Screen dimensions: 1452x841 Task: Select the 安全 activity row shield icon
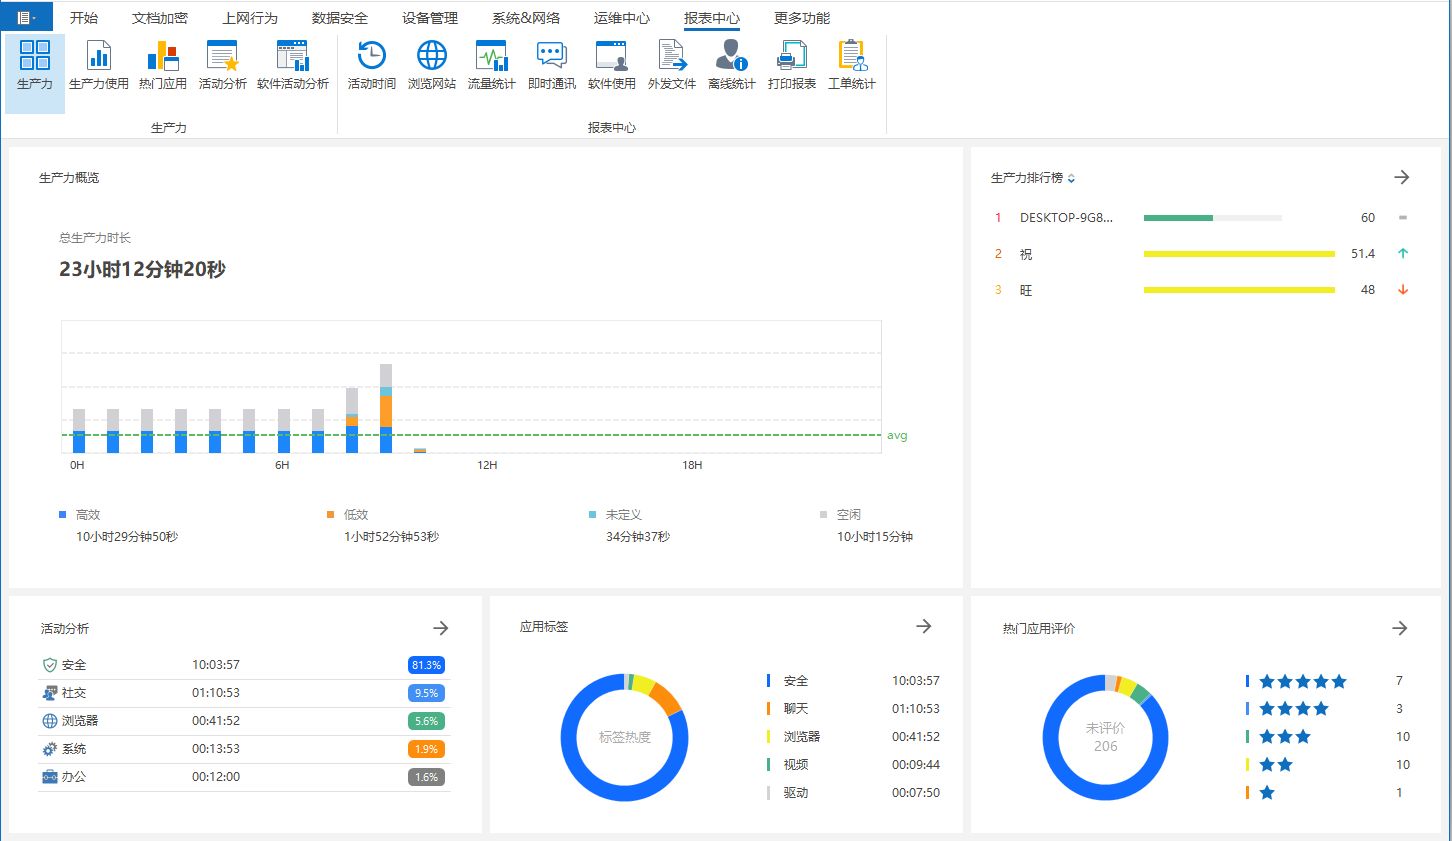click(x=50, y=665)
